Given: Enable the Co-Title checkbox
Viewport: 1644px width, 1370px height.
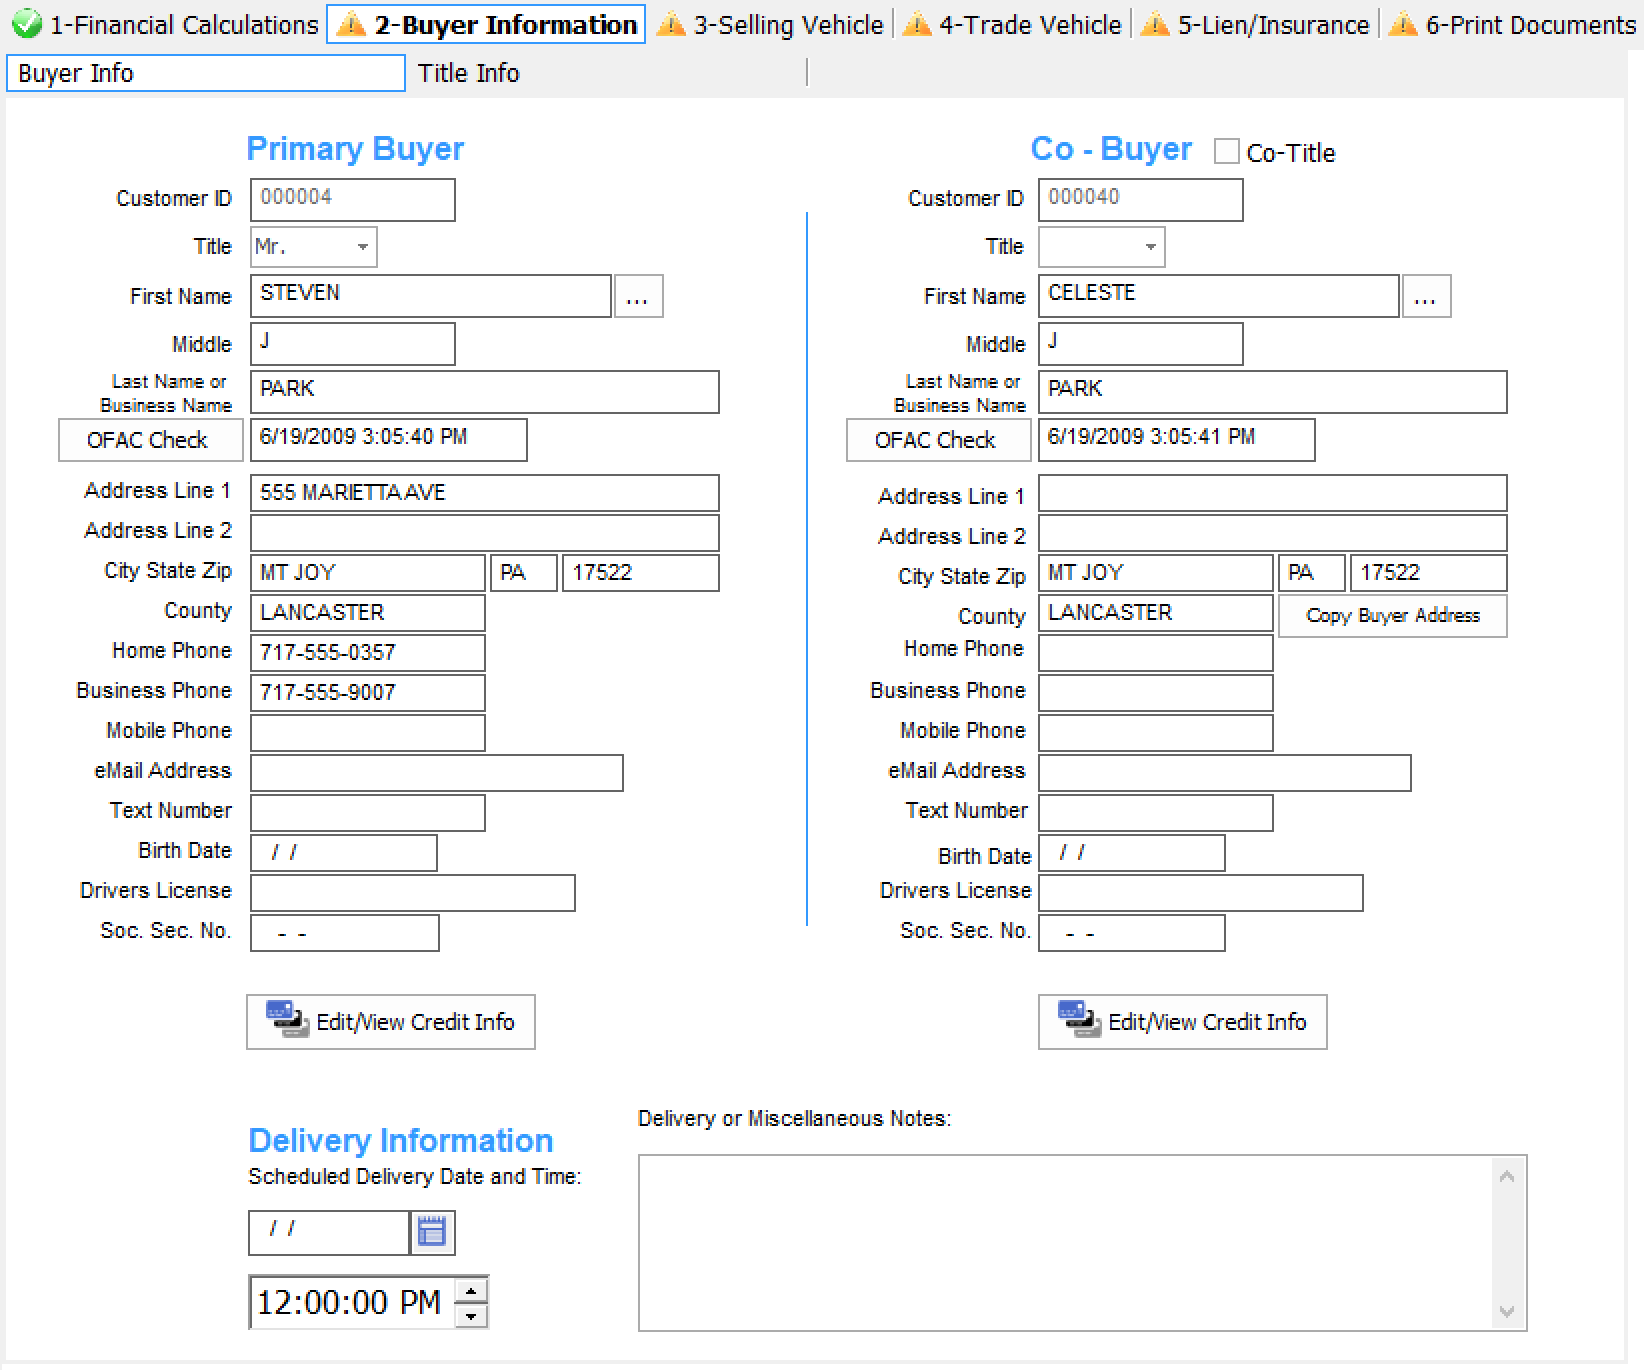Looking at the screenshot, I should click(1226, 152).
